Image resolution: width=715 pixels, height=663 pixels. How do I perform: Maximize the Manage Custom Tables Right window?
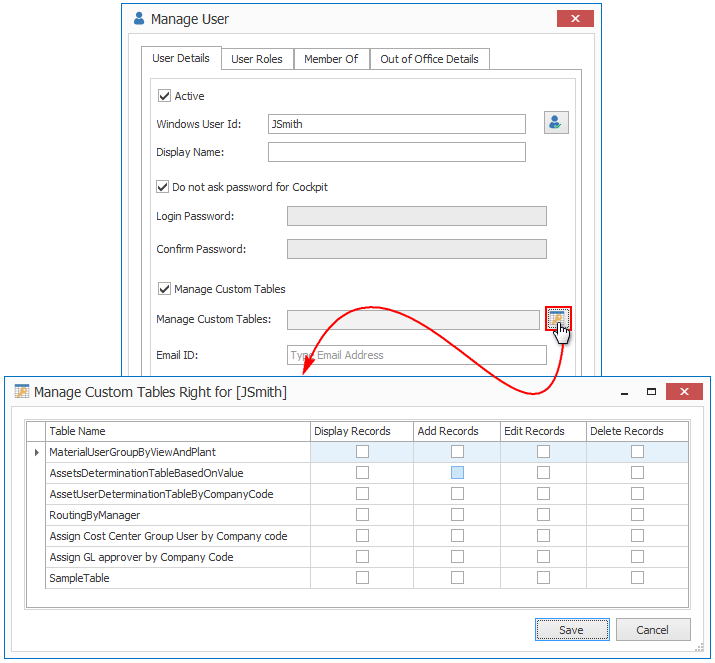(x=651, y=392)
